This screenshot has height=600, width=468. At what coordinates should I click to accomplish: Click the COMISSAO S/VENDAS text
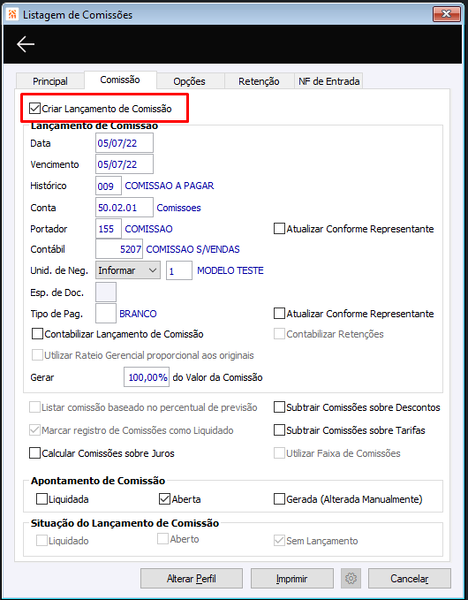[193, 249]
